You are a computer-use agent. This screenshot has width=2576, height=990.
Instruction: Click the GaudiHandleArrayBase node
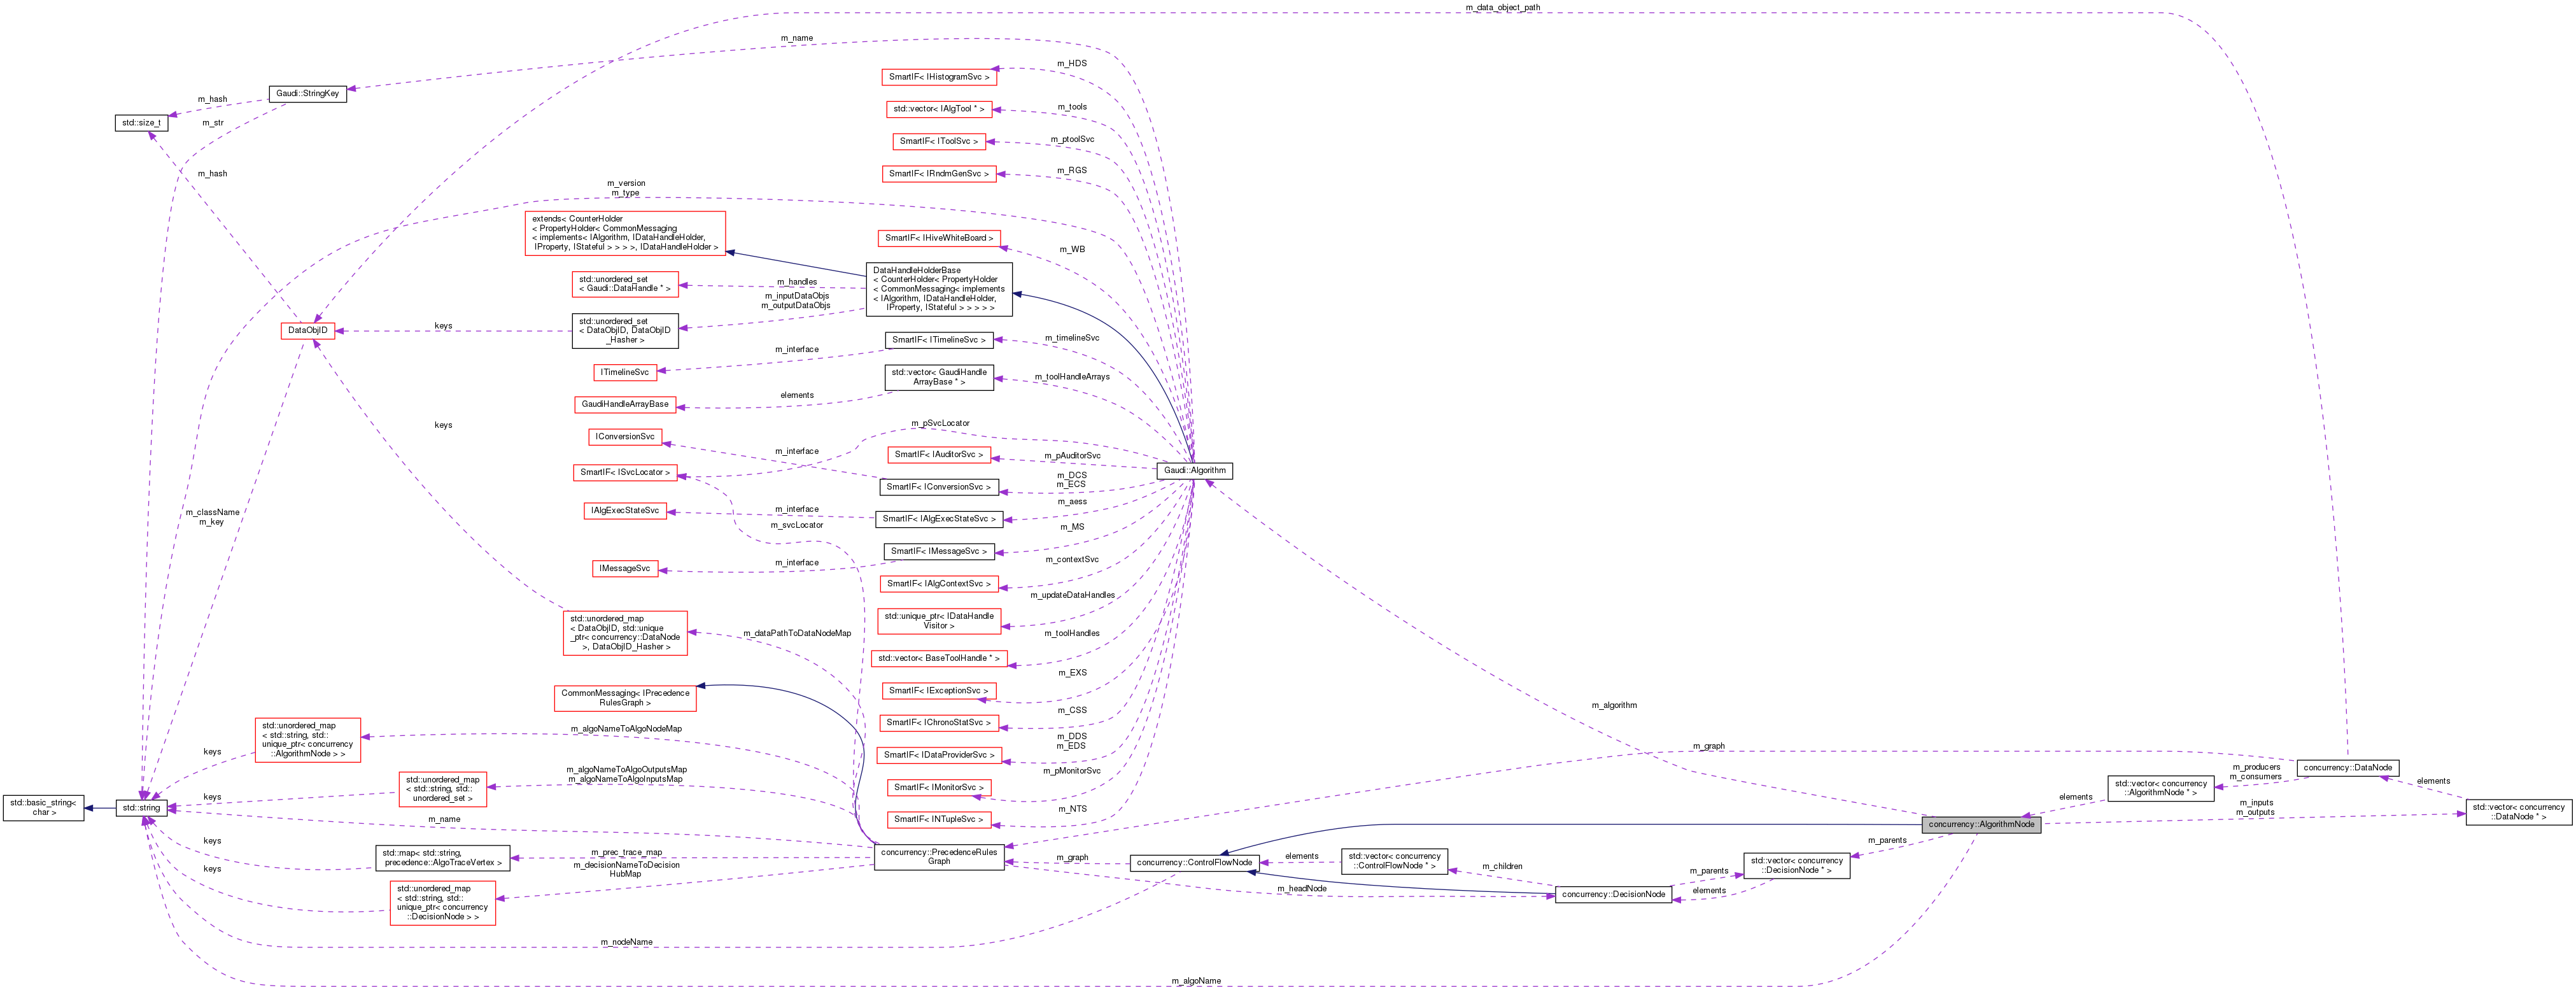point(626,404)
